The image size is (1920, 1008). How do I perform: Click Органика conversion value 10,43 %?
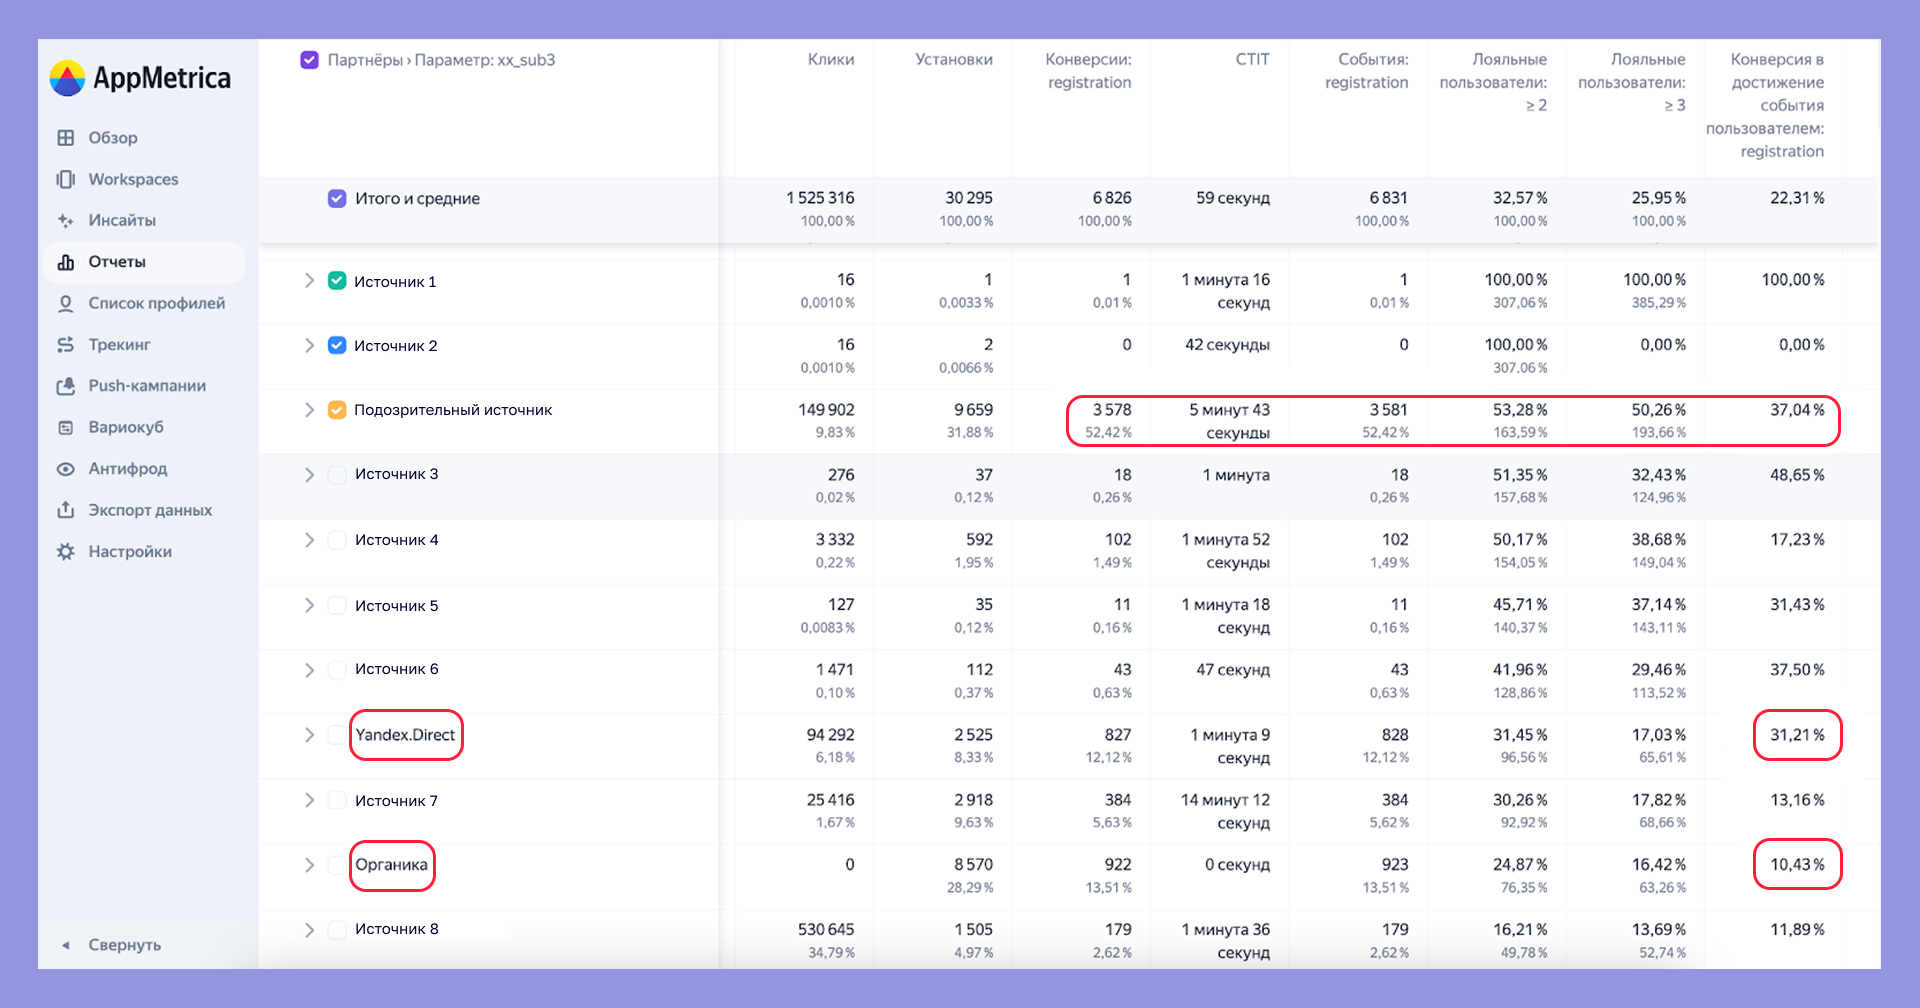point(1797,865)
